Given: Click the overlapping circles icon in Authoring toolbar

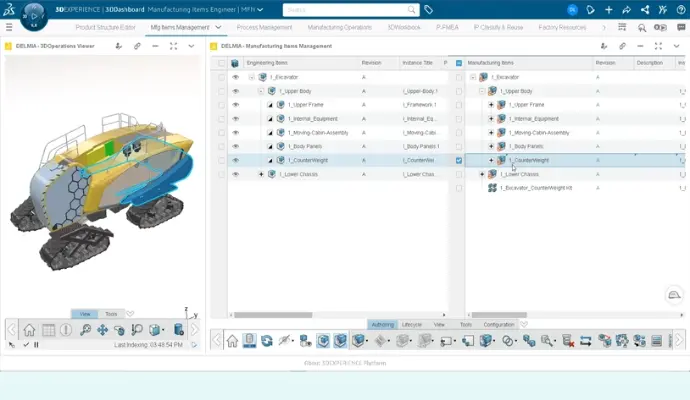Looking at the screenshot, I should tap(508, 341).
